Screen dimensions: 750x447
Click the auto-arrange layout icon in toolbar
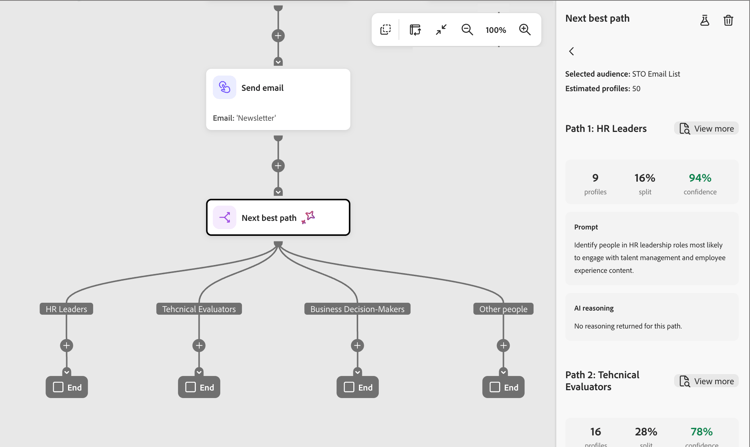click(415, 30)
